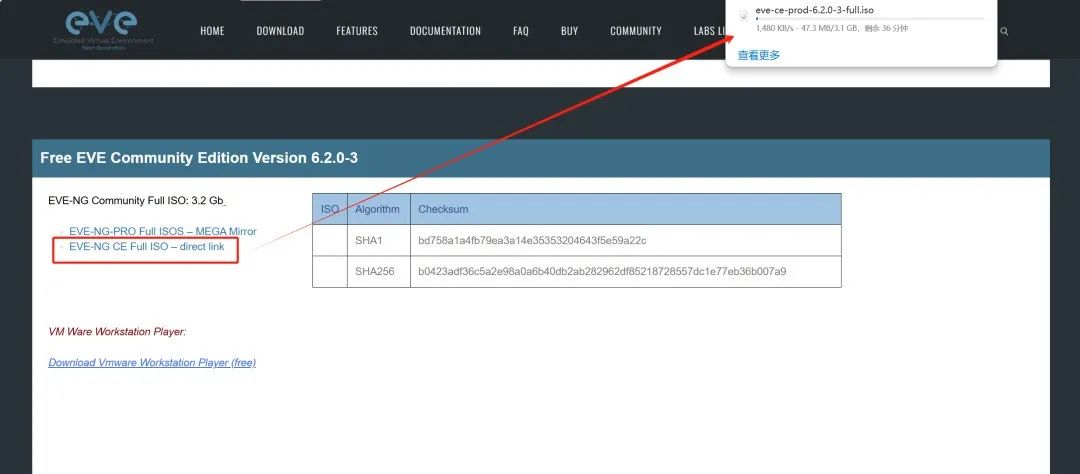Click the VM Ware Workstation Player: label
1080x474 pixels.
117,331
